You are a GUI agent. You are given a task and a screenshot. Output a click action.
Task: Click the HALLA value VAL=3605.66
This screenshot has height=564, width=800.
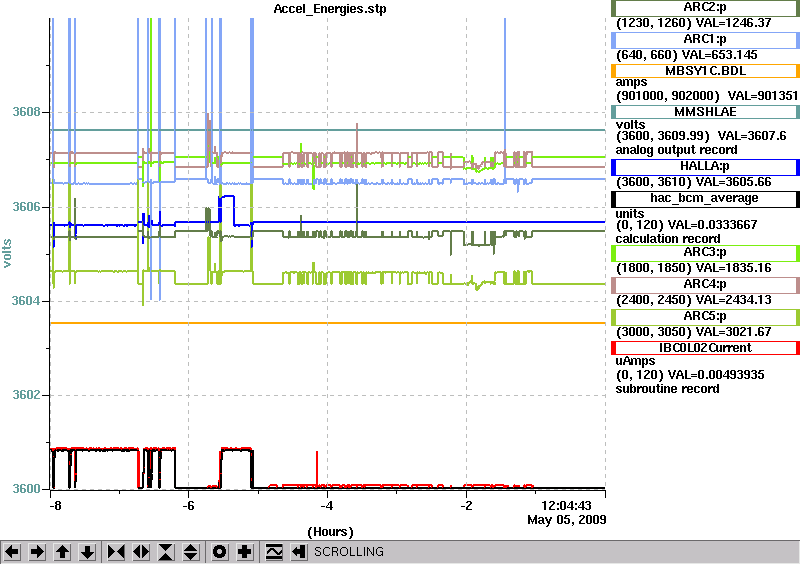tap(734, 182)
